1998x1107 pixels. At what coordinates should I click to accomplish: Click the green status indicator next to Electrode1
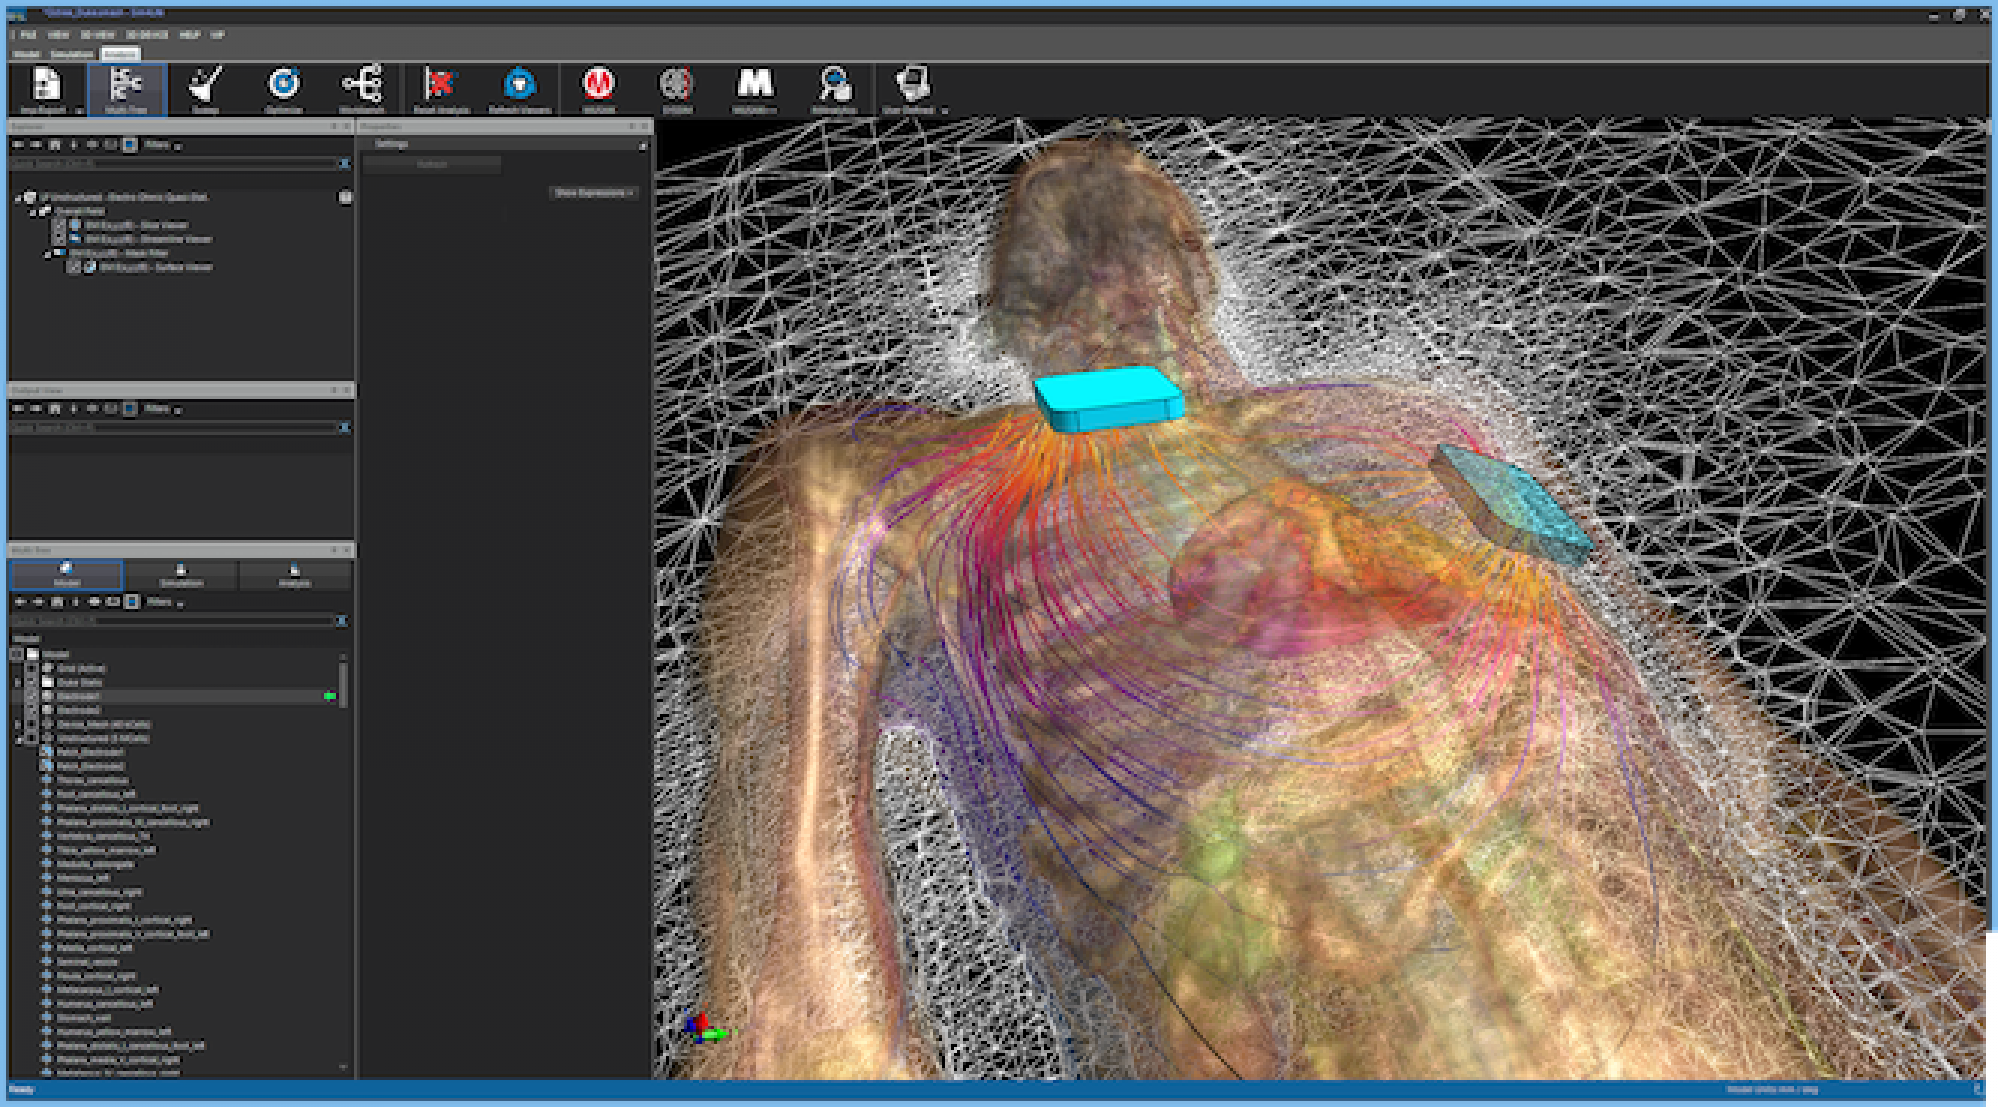tap(330, 697)
